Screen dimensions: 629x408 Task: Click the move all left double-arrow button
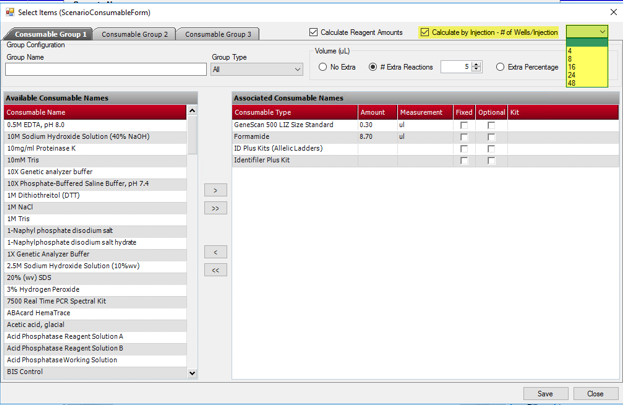[215, 270]
